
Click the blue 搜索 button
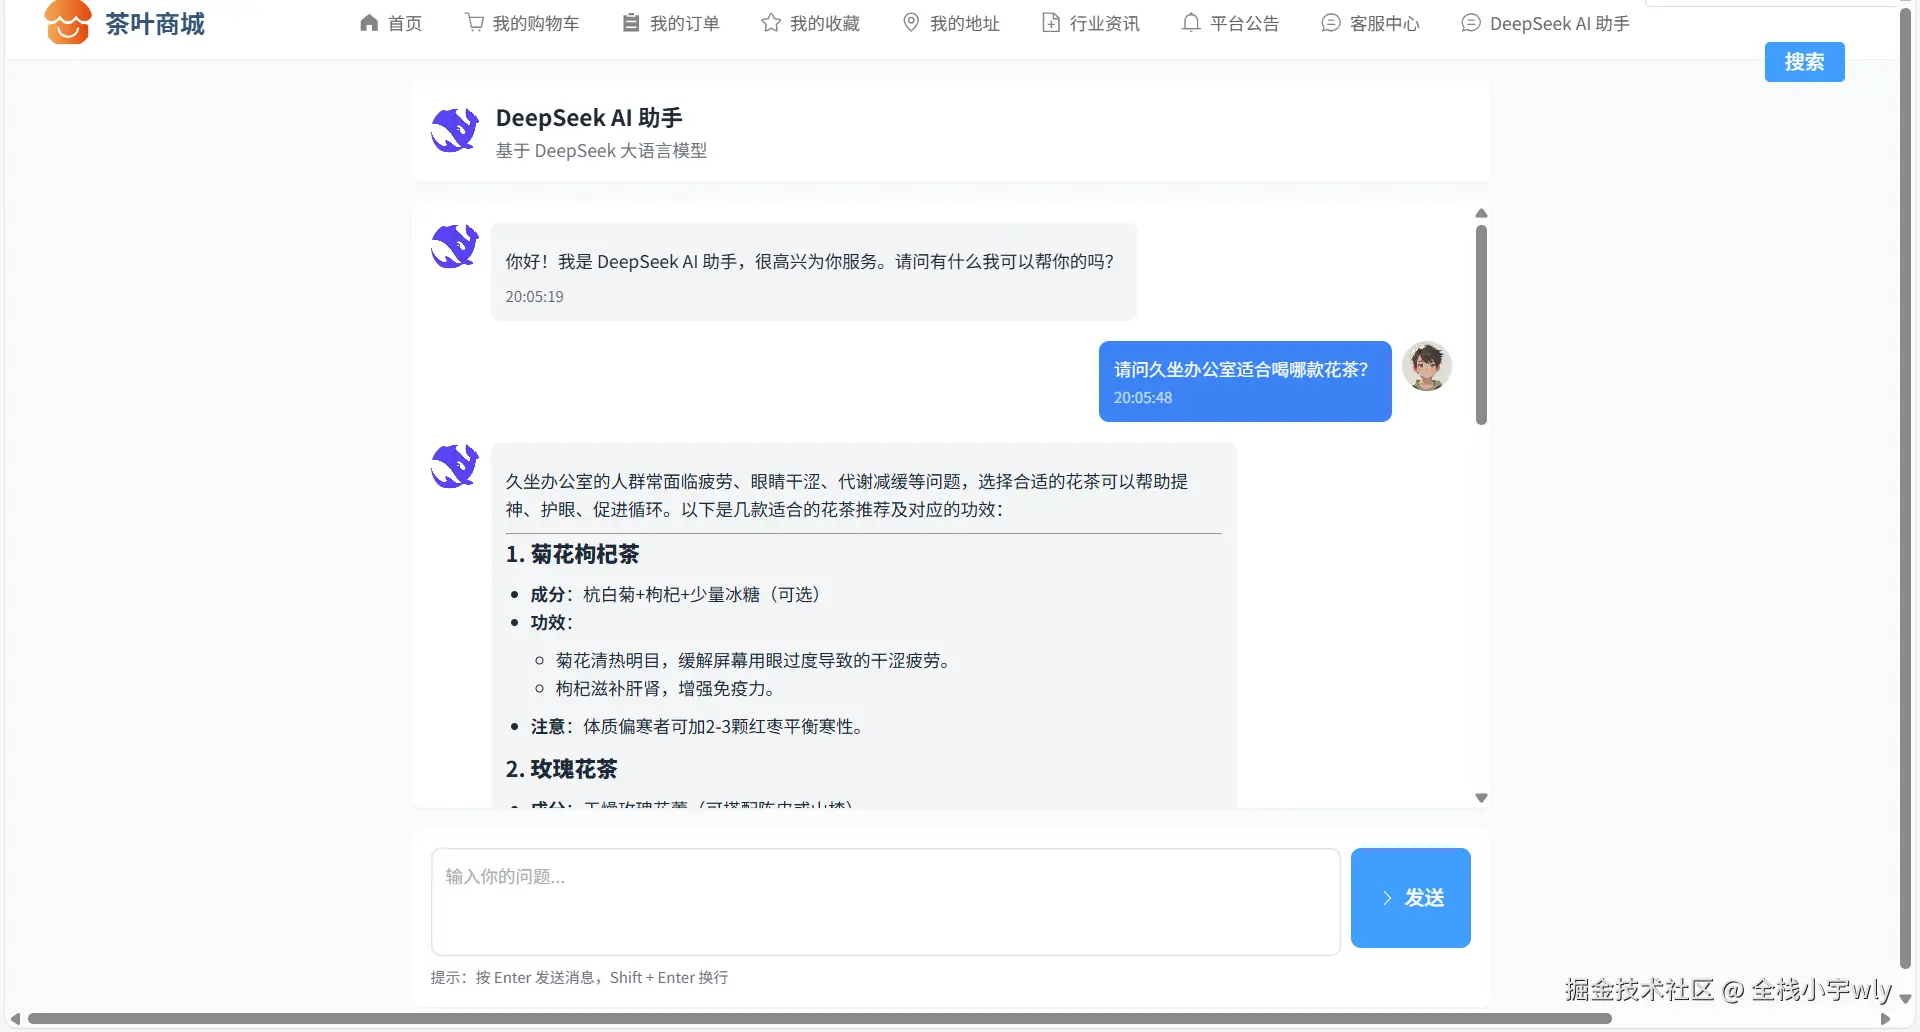(x=1805, y=62)
